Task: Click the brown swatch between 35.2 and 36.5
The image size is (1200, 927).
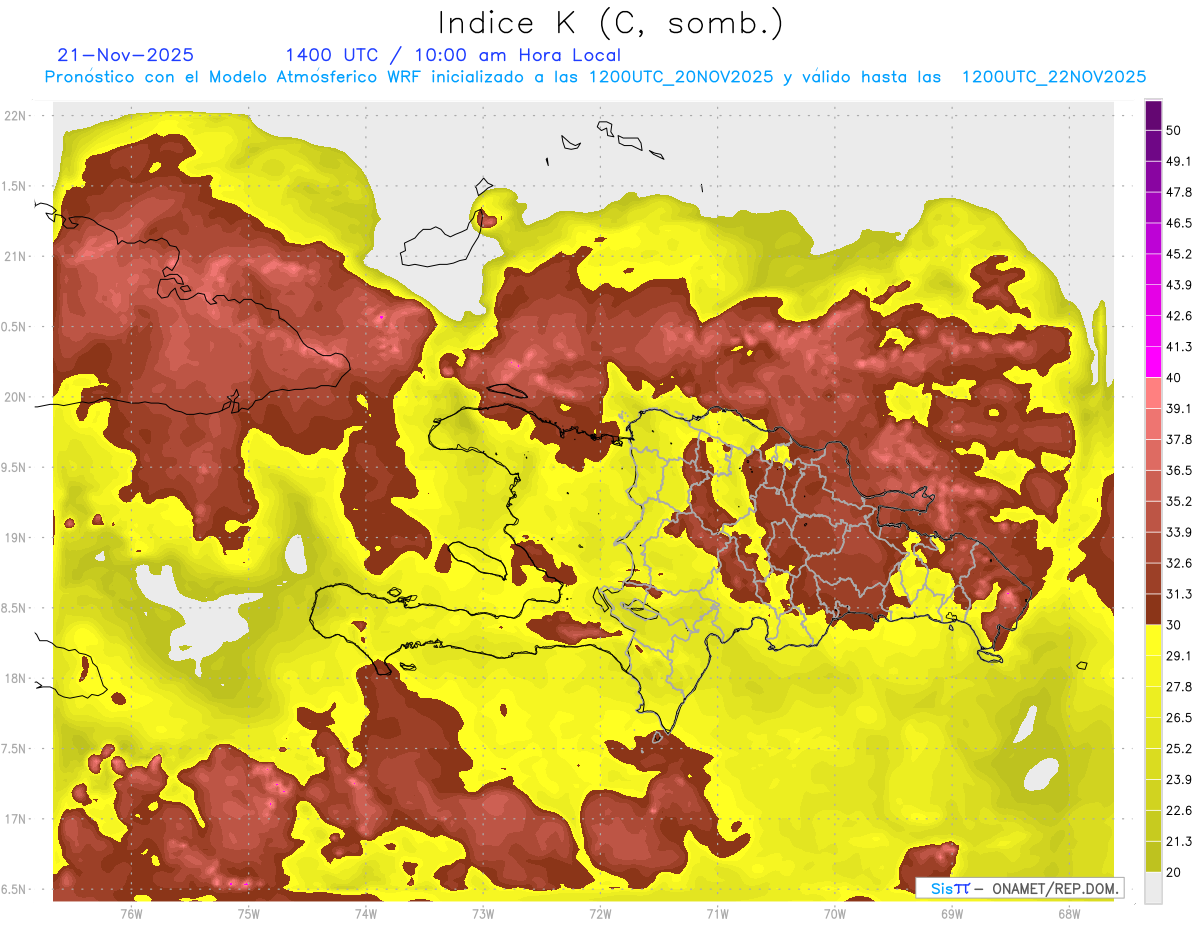Action: click(x=1153, y=486)
